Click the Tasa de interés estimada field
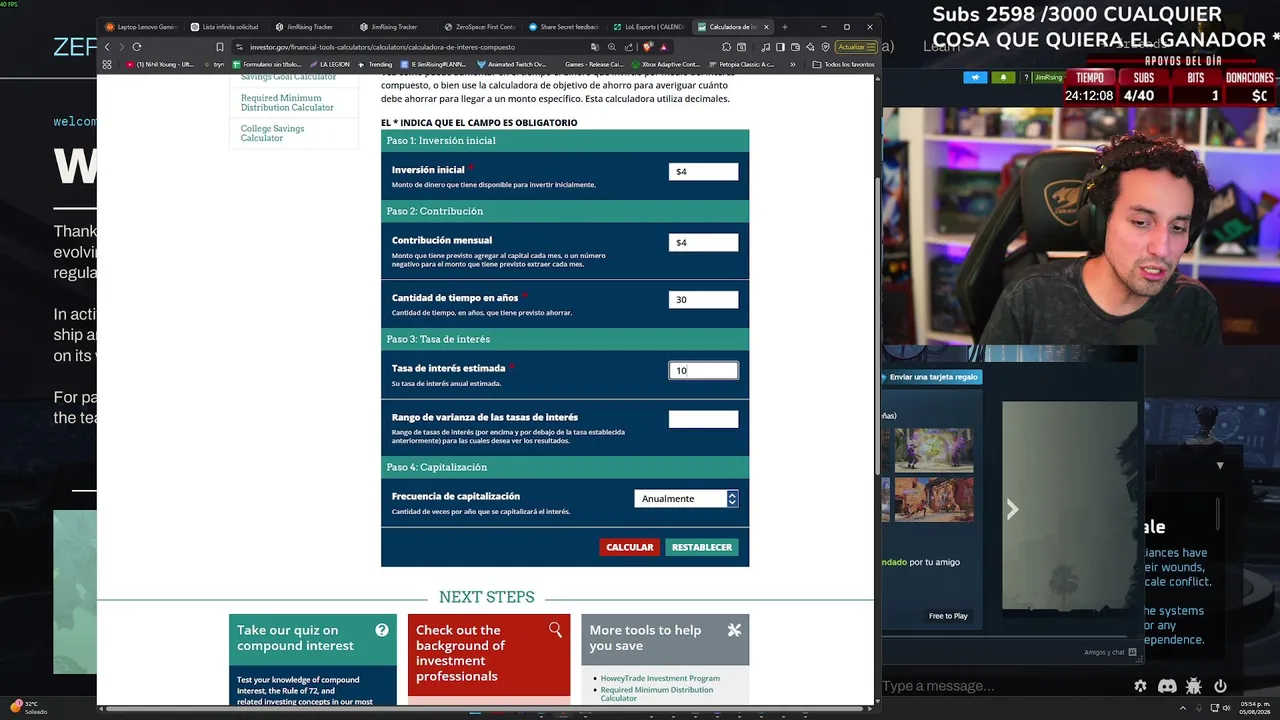Image resolution: width=1280 pixels, height=720 pixels. 703,370
